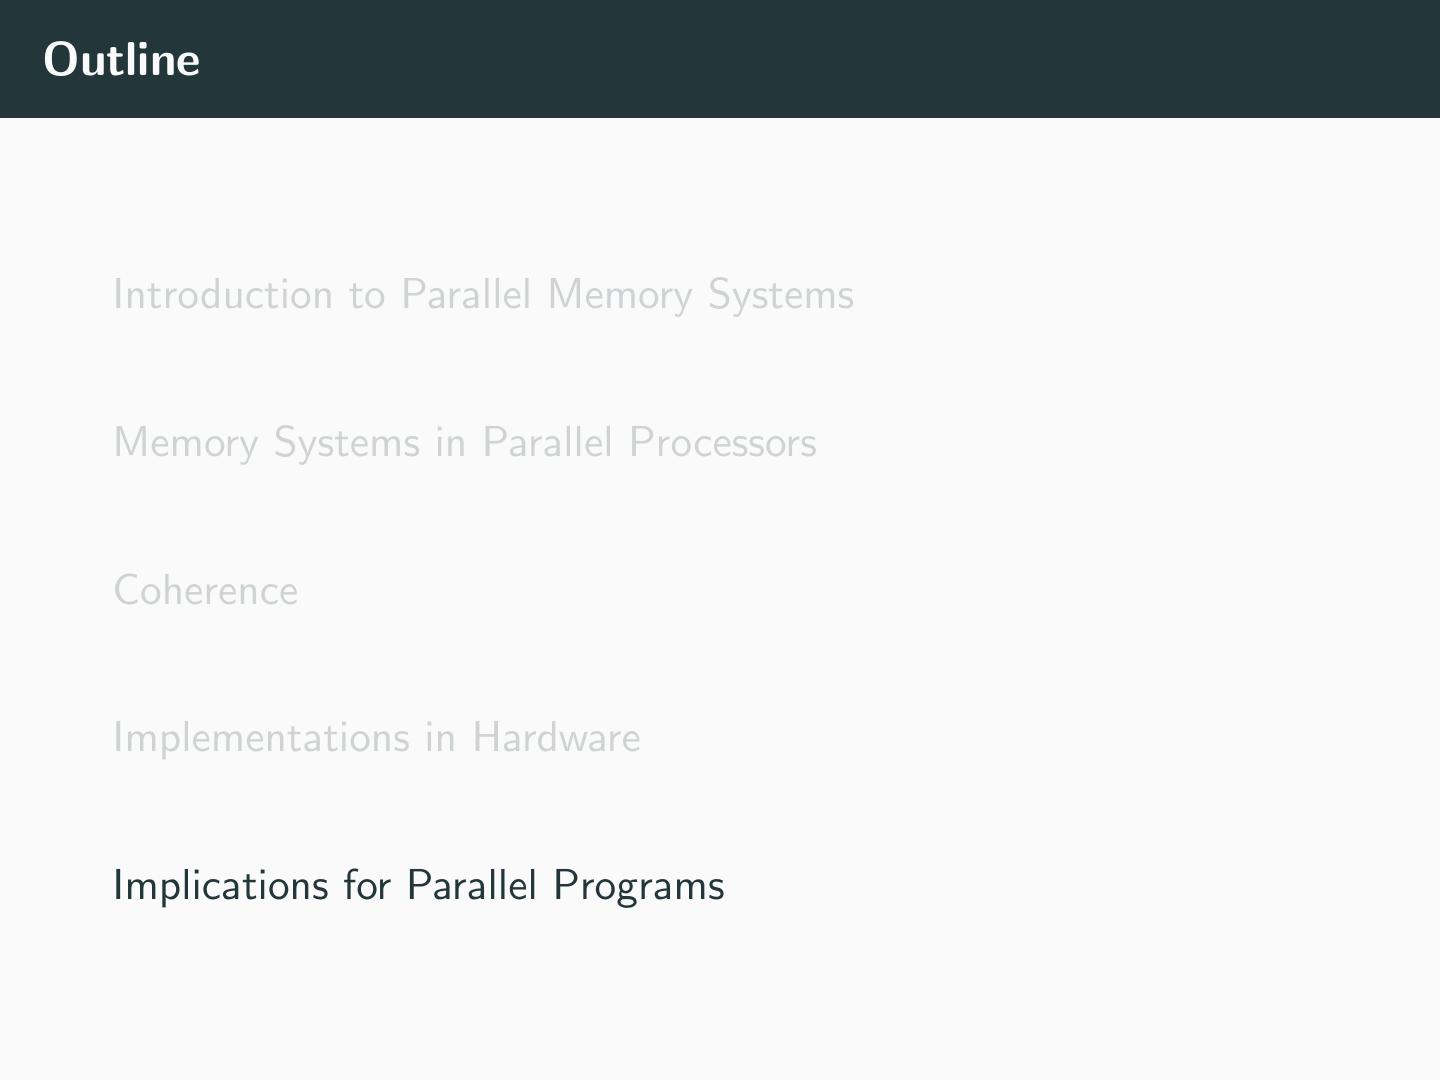Click the word "Programs" in the last entry
Viewport: 1440px width, 1080px height.
(x=638, y=886)
